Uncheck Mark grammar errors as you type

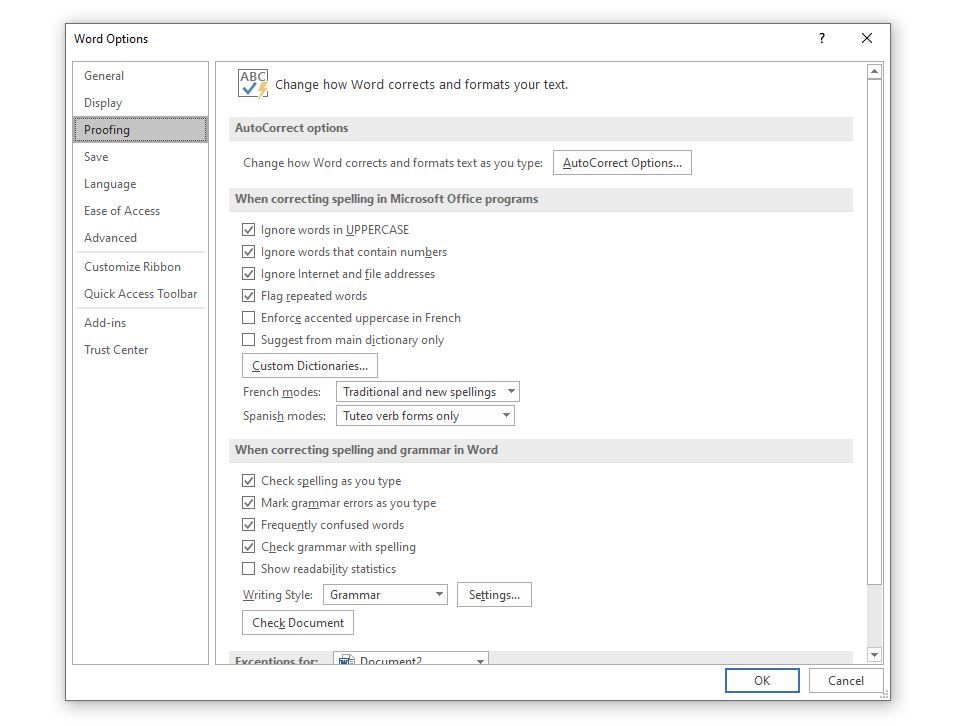[249, 502]
